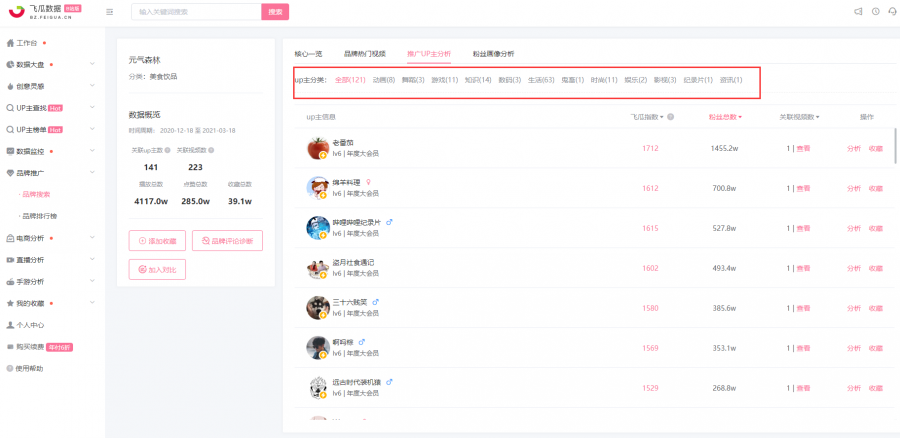Expand the 数据监控 sidebar menu
The width and height of the screenshot is (900, 438).
click(x=92, y=152)
